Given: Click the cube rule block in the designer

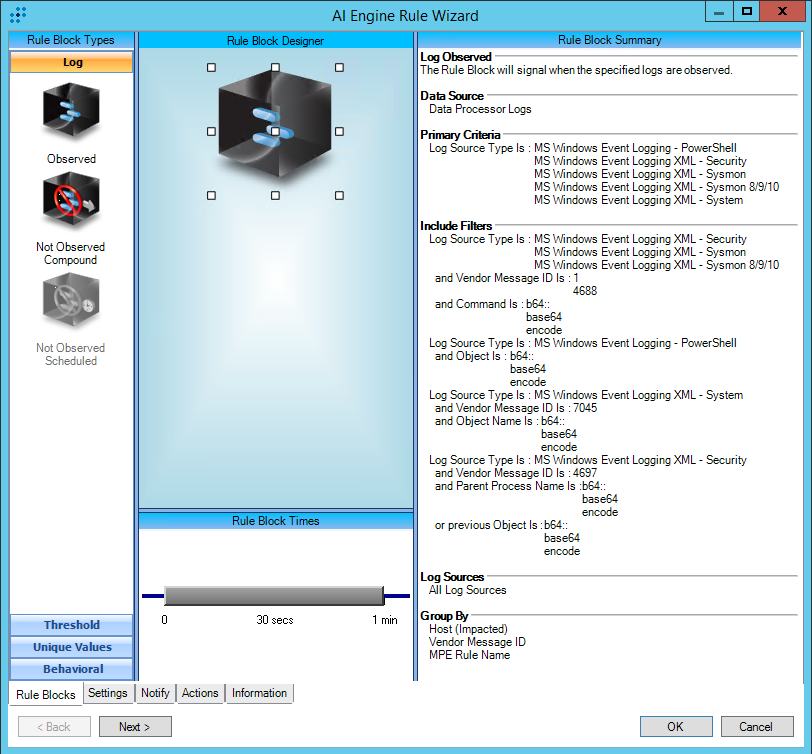Looking at the screenshot, I should [x=275, y=130].
